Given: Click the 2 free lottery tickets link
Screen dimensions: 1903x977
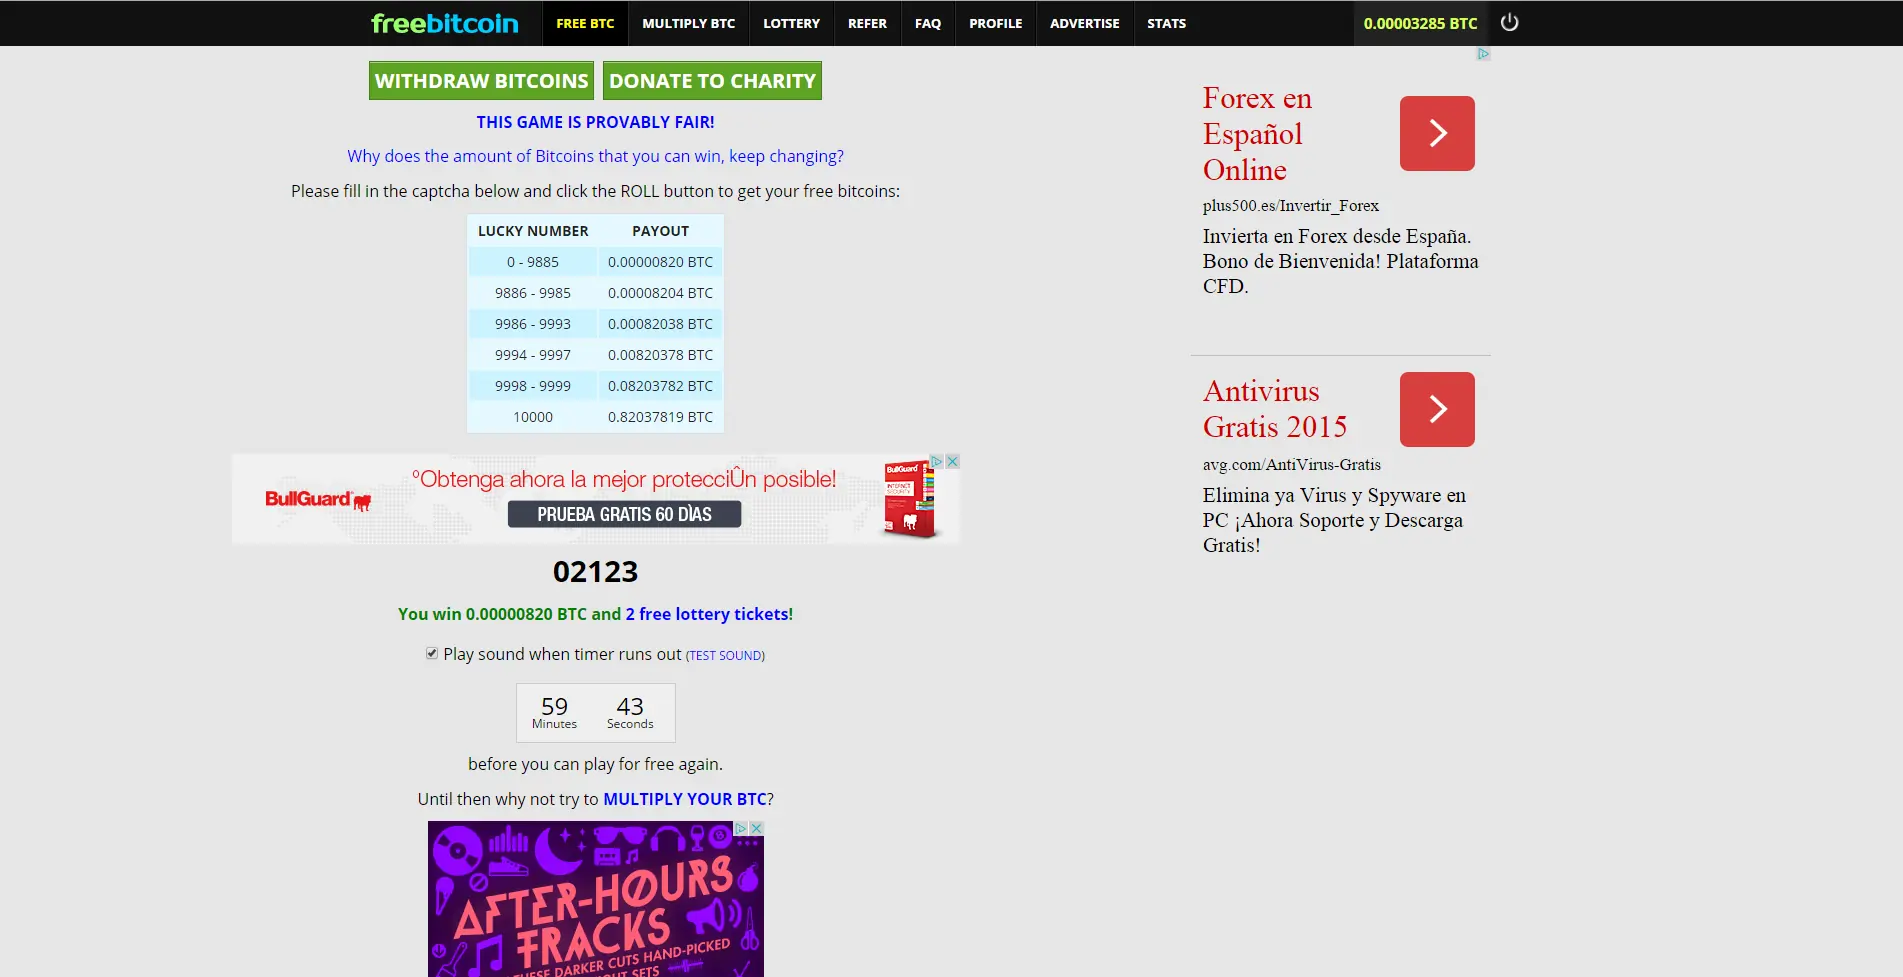Looking at the screenshot, I should (707, 614).
